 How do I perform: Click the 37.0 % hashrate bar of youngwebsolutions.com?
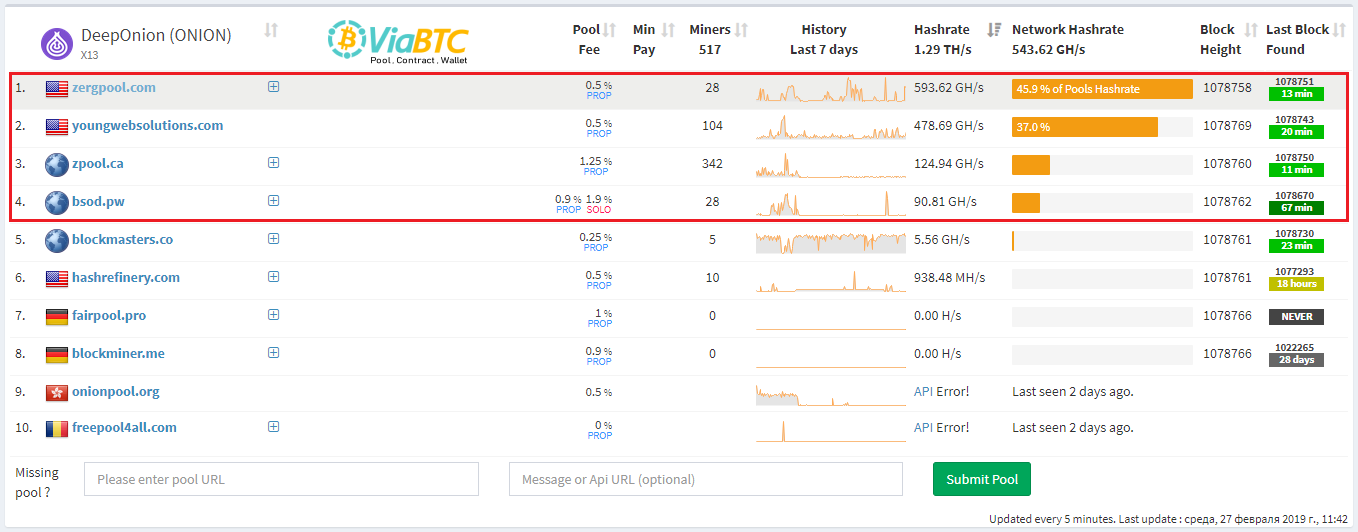[x=1085, y=127]
